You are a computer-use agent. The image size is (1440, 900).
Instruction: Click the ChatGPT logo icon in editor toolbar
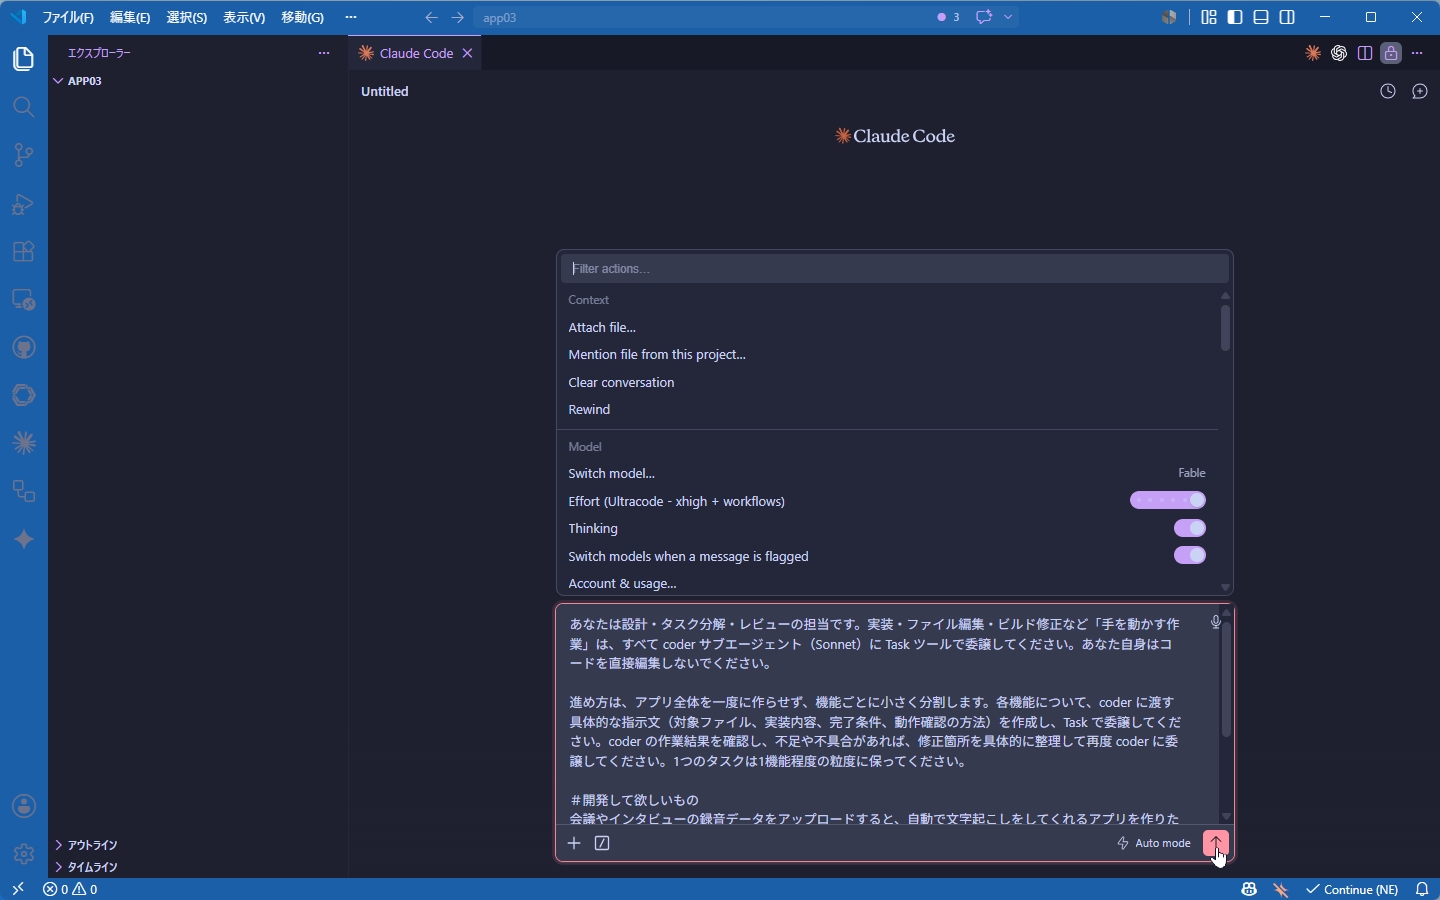pyautogui.click(x=1339, y=53)
